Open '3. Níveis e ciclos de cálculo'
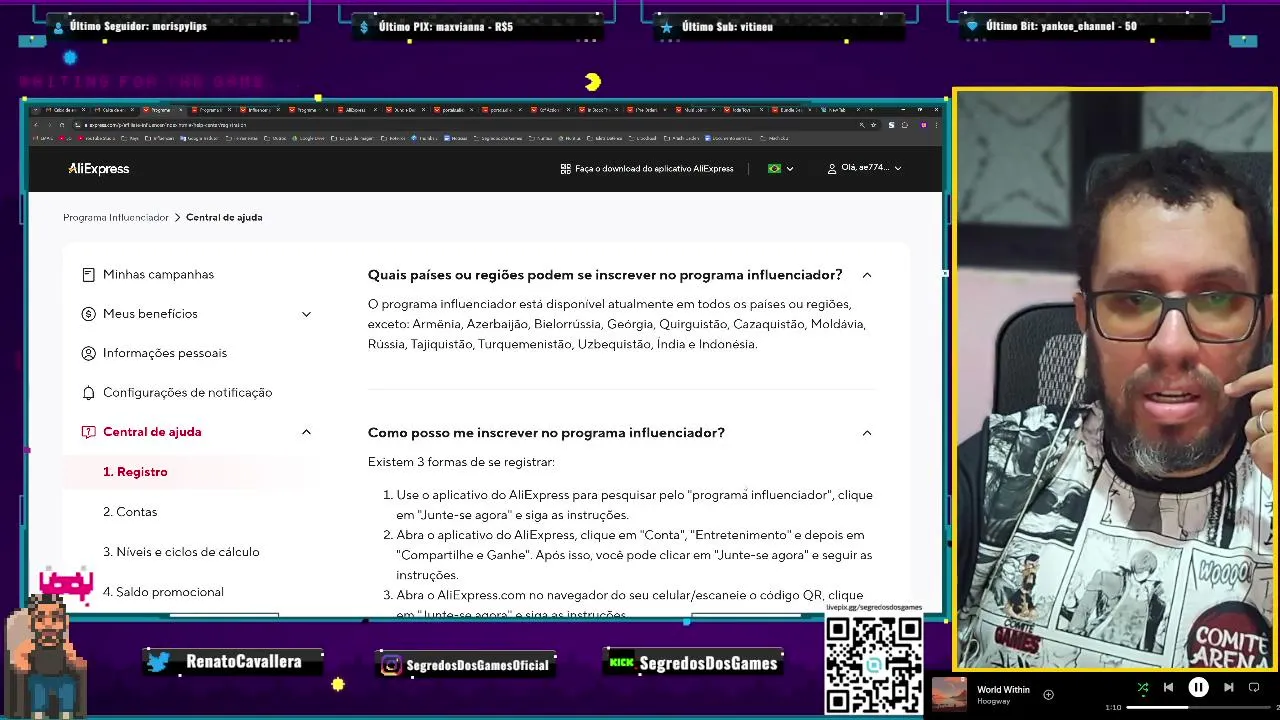This screenshot has height=720, width=1280. click(181, 552)
